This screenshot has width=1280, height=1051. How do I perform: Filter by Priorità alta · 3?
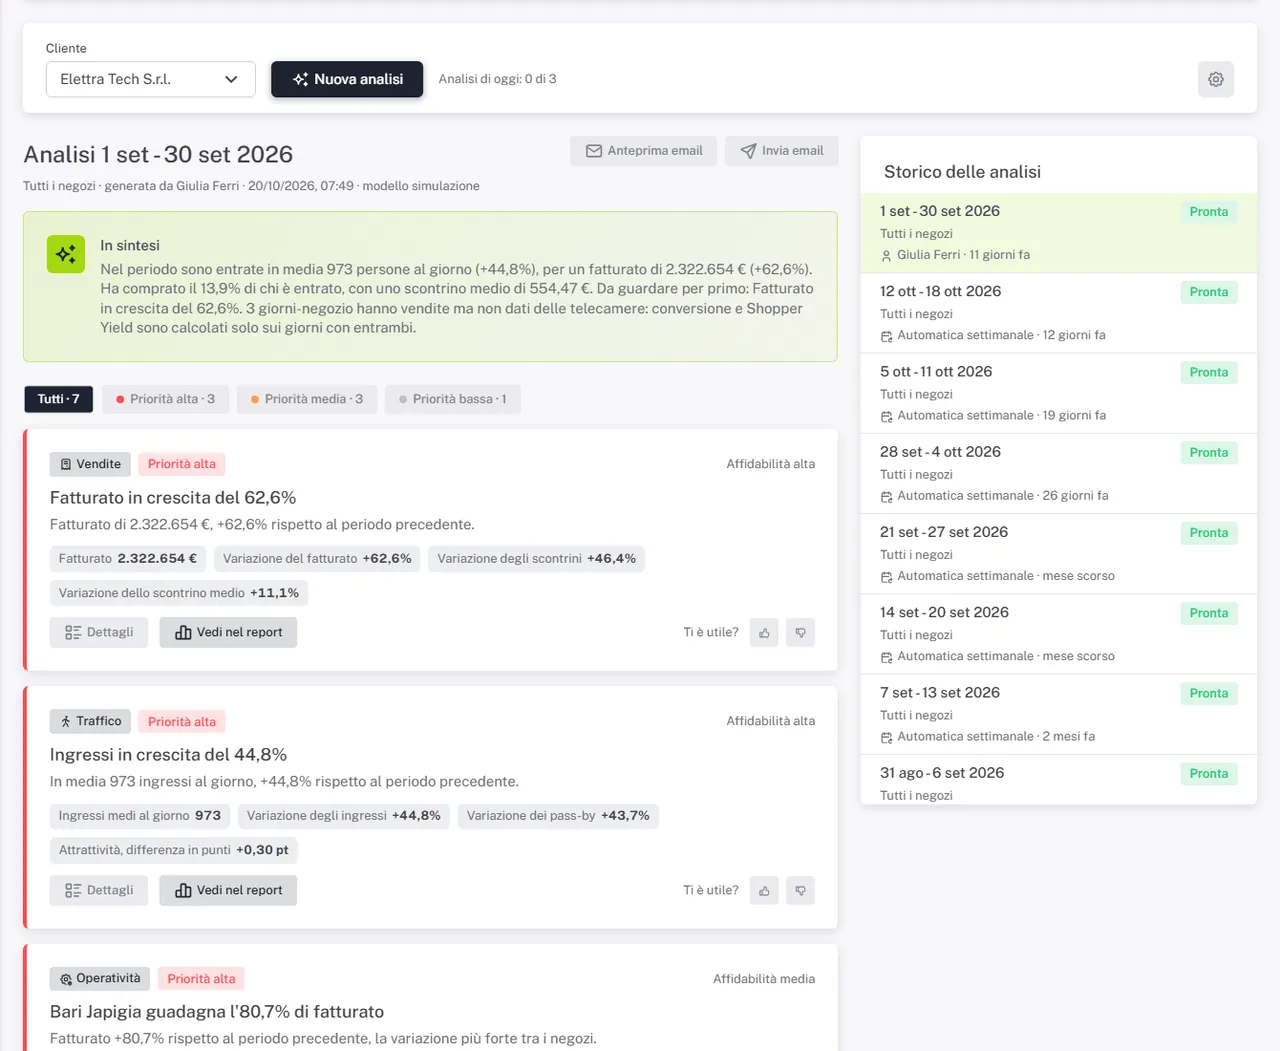[165, 399]
